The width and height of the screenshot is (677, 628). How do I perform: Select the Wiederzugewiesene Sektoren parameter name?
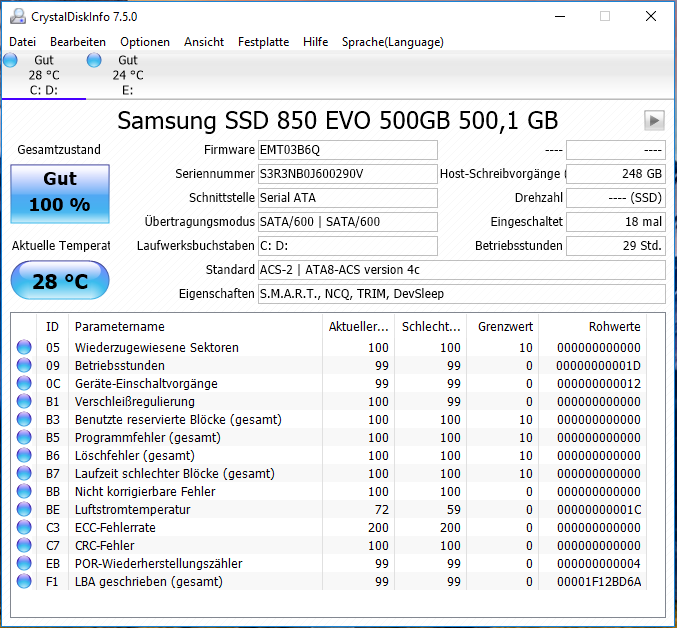click(x=157, y=347)
